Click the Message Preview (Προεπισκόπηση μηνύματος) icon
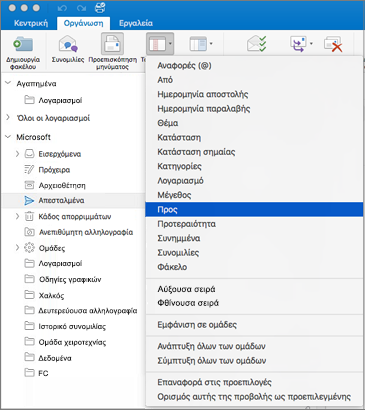The image size is (365, 410). click(112, 44)
